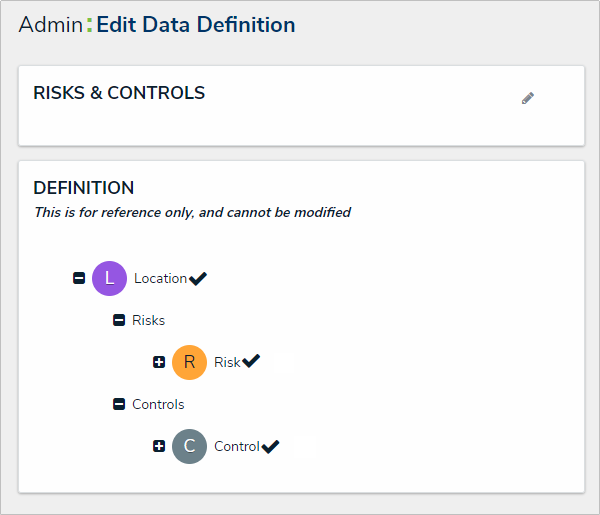Select the Control object label
The image size is (600, 515).
(x=237, y=446)
